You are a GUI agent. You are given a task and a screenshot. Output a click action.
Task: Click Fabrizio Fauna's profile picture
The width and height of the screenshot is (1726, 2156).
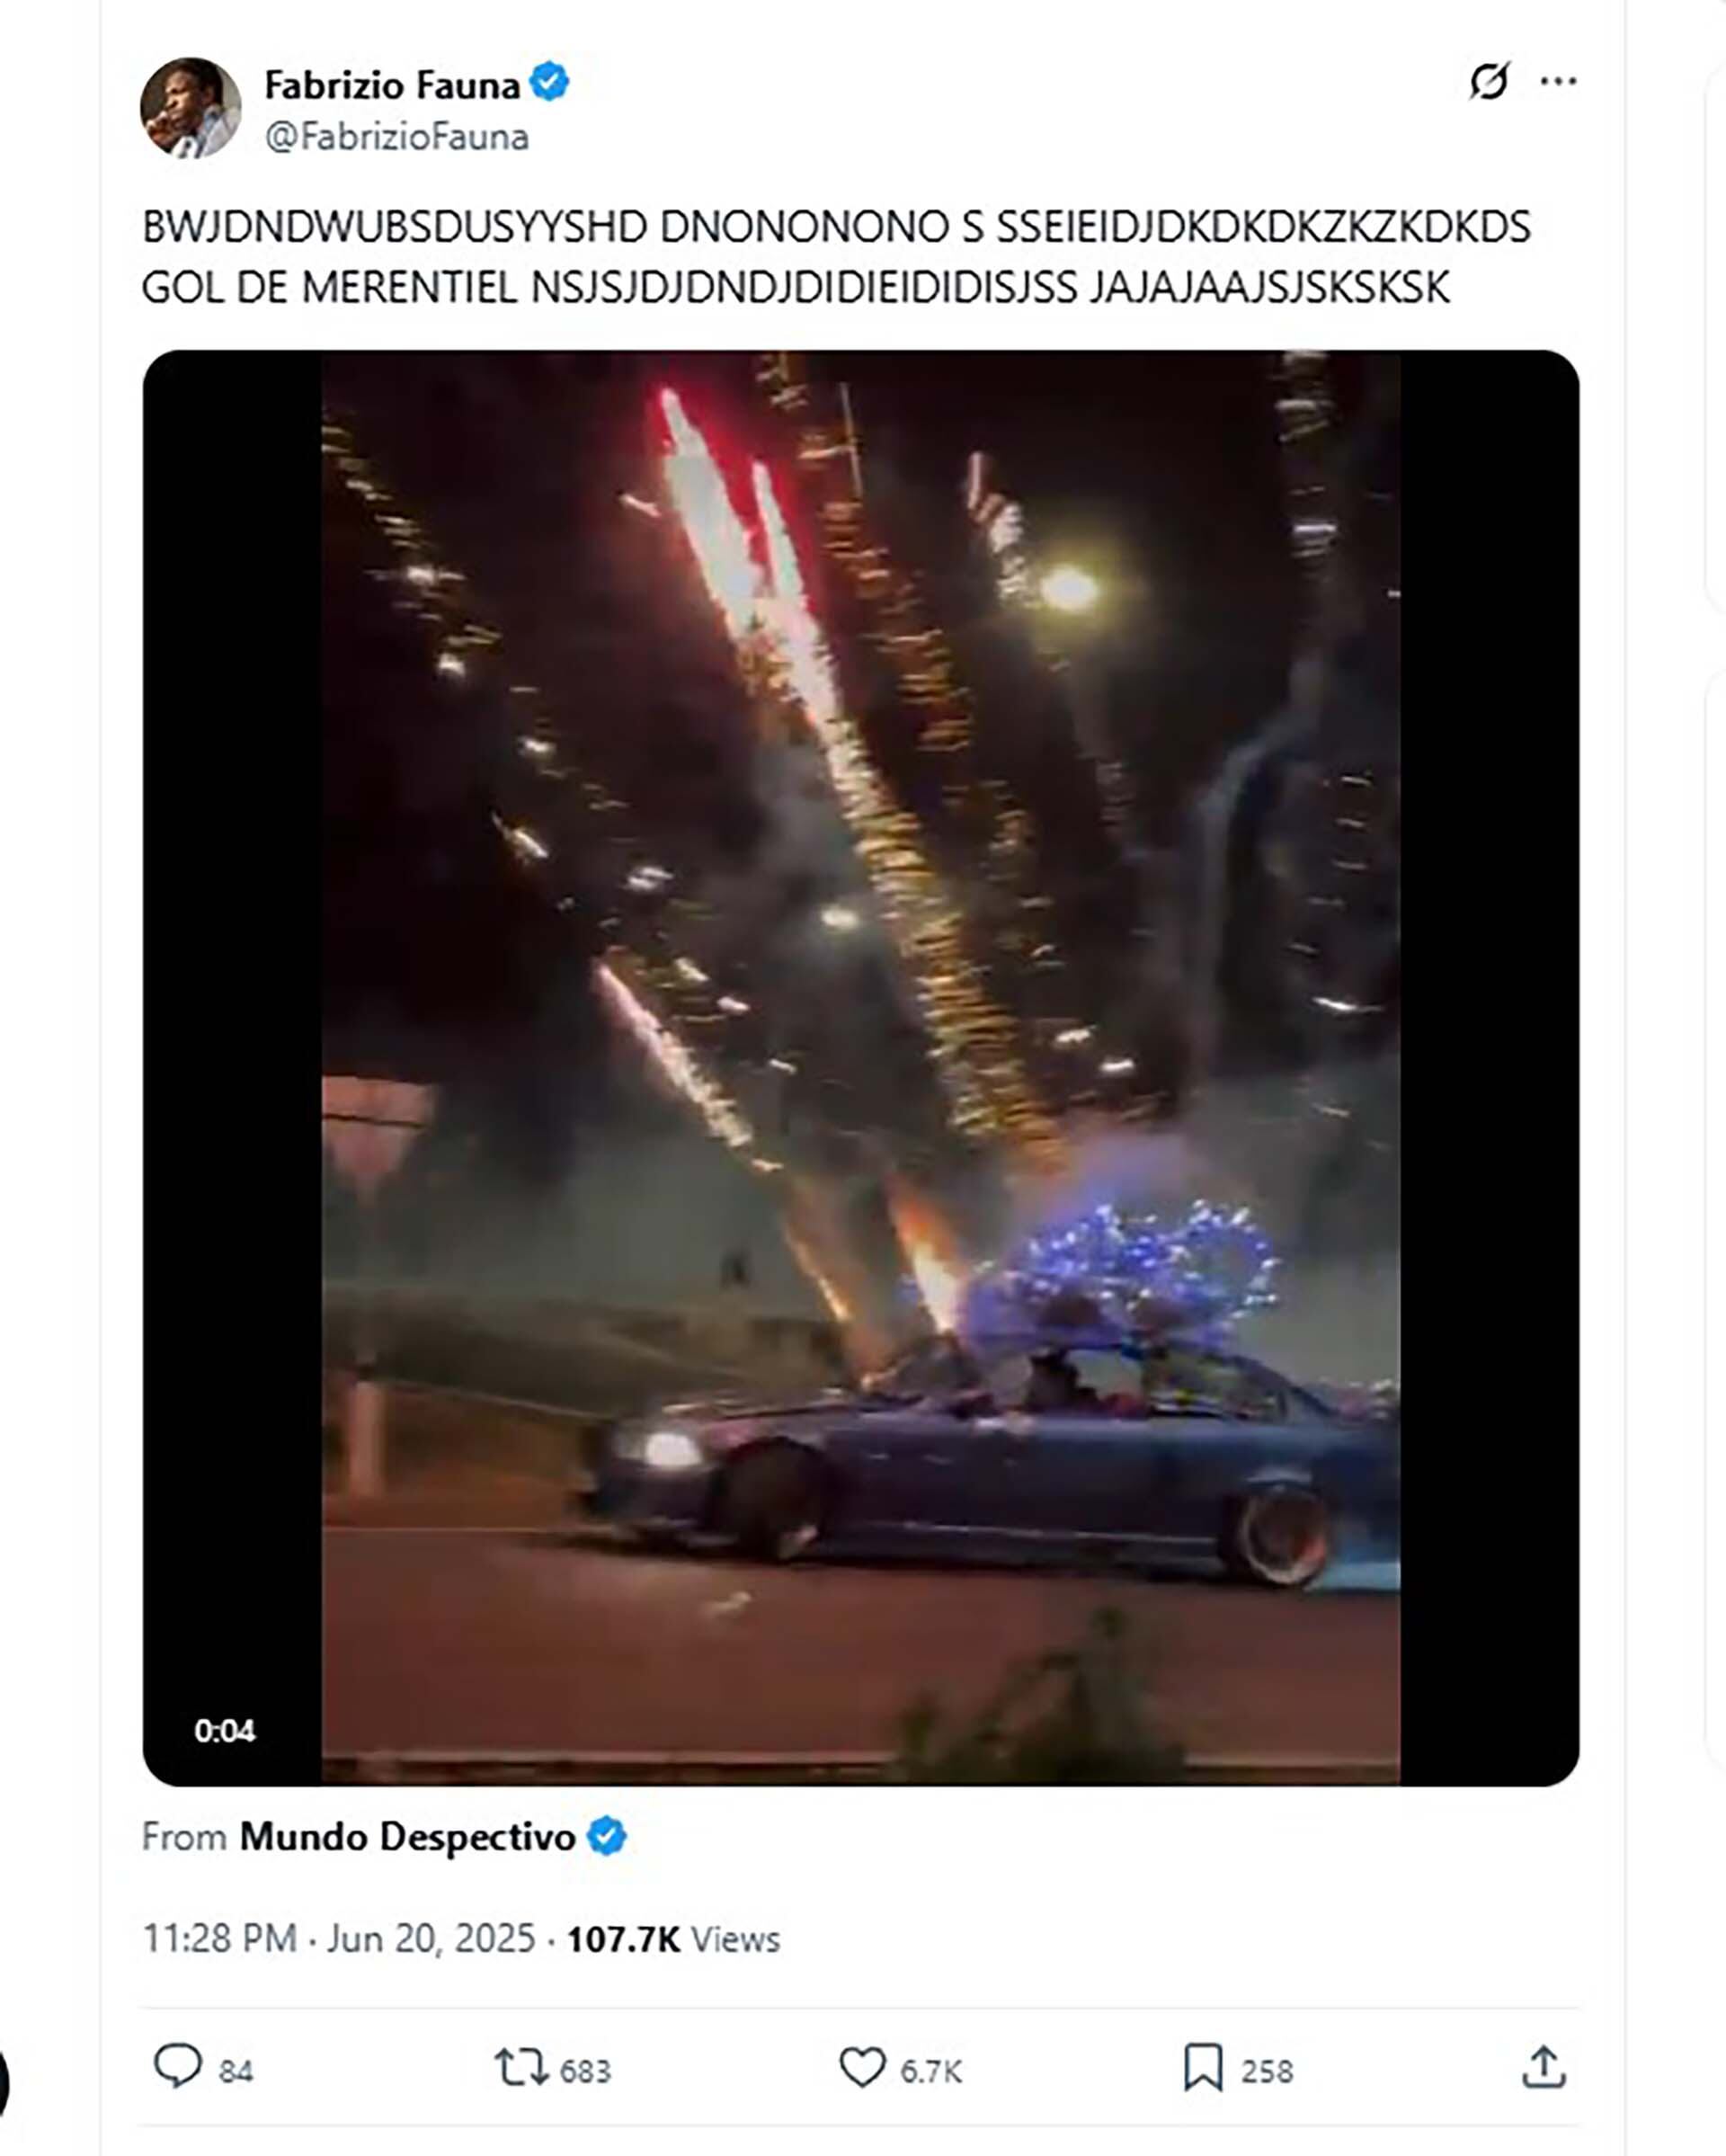coord(191,107)
